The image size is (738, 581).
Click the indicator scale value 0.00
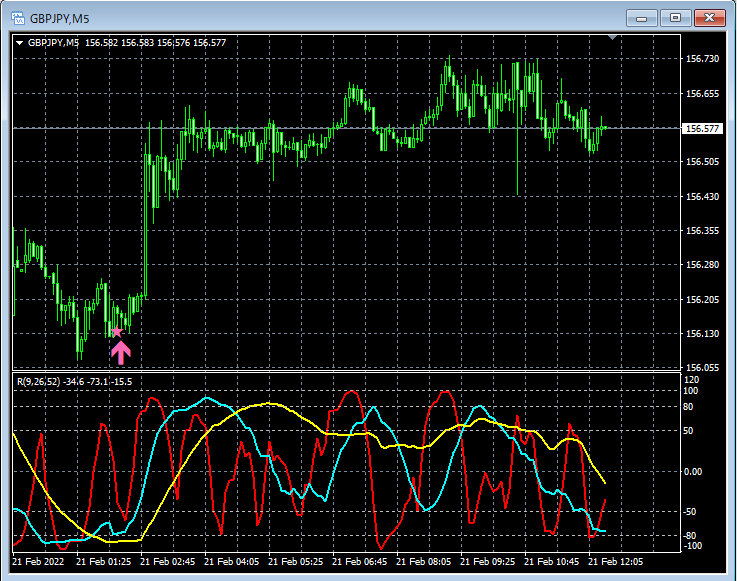coord(692,472)
